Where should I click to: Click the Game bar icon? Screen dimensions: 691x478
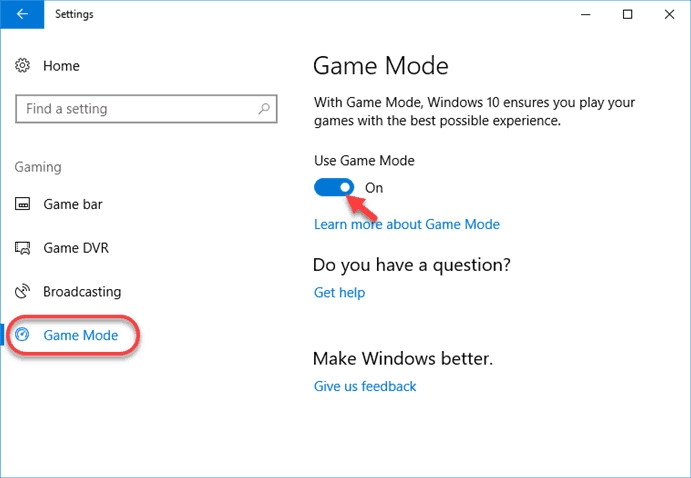pyautogui.click(x=23, y=205)
